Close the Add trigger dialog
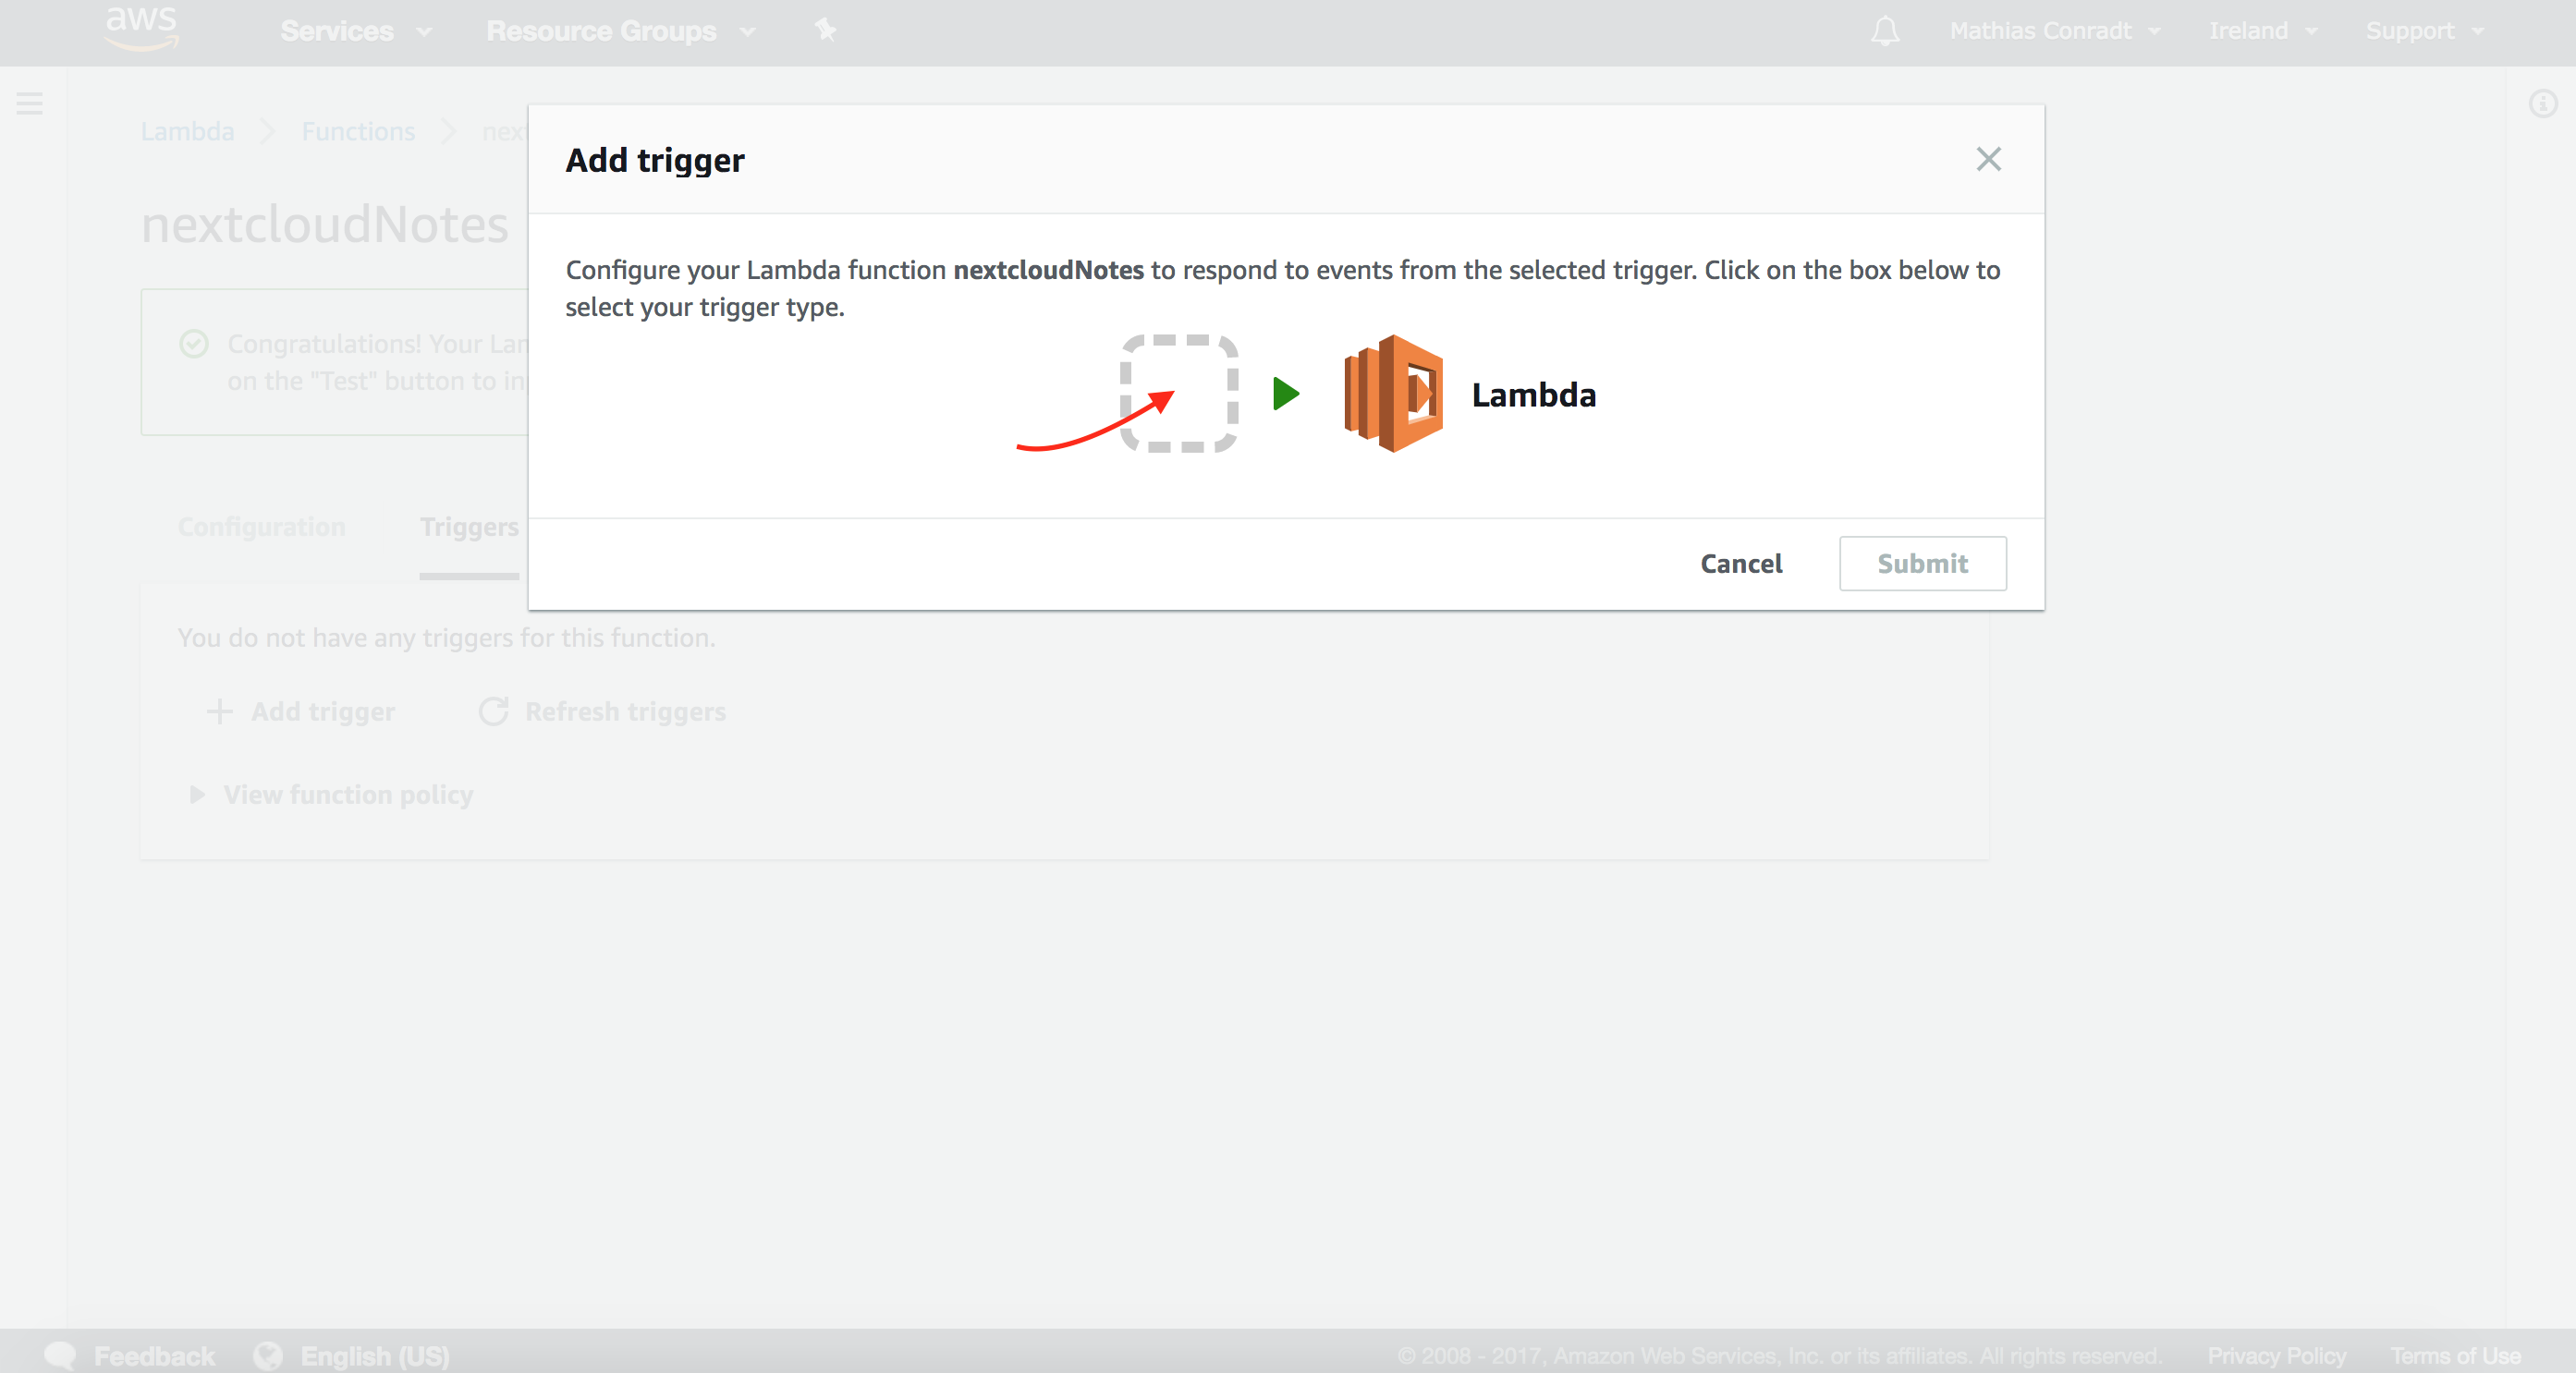The height and width of the screenshot is (1373, 2576). pos(1988,159)
